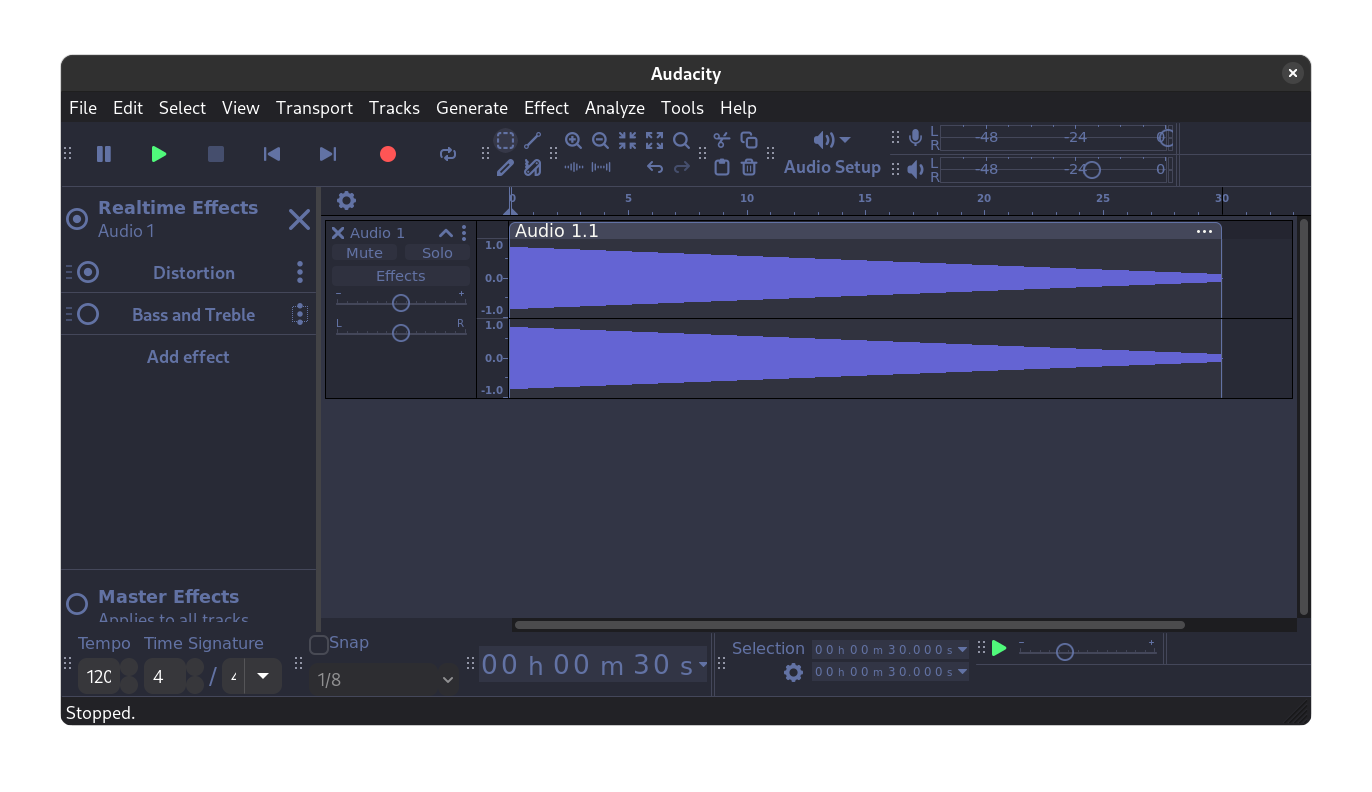1372x792 pixels.
Task: Solo the Audio 1 track
Action: coord(437,253)
